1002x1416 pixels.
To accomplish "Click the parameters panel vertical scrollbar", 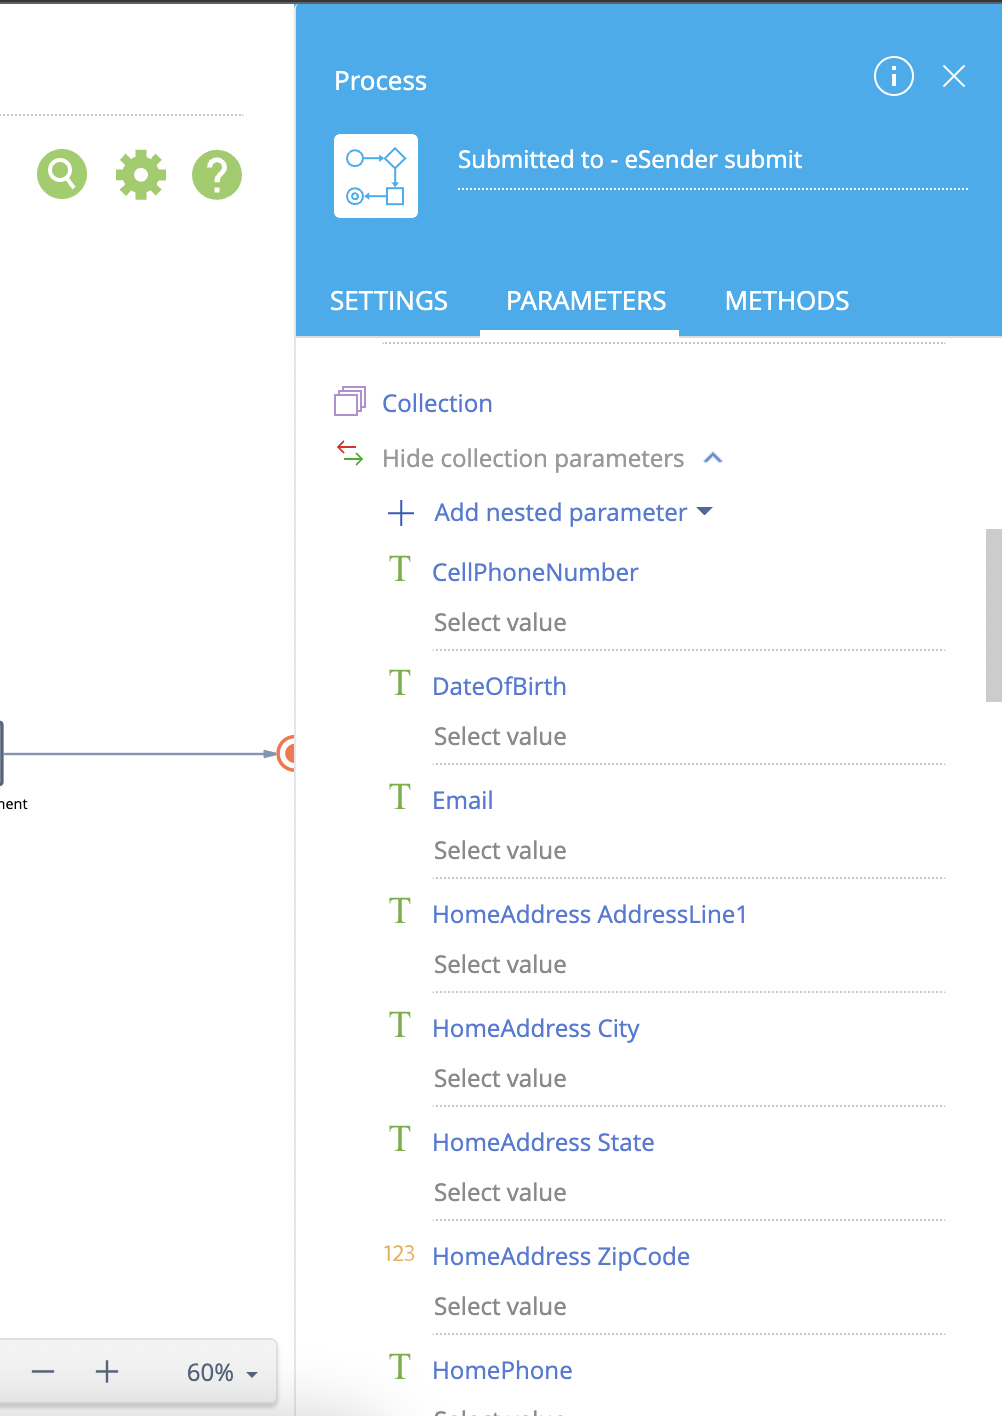I will pos(993,615).
